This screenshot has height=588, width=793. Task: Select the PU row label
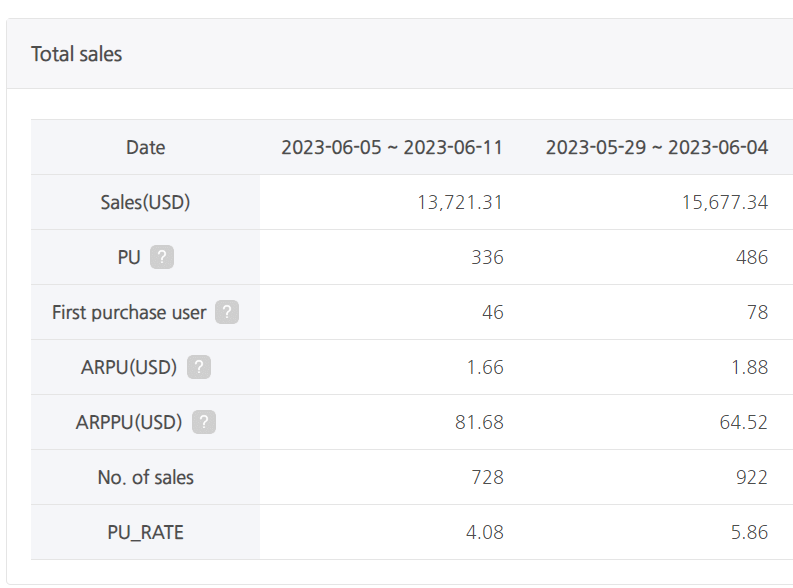click(129, 257)
